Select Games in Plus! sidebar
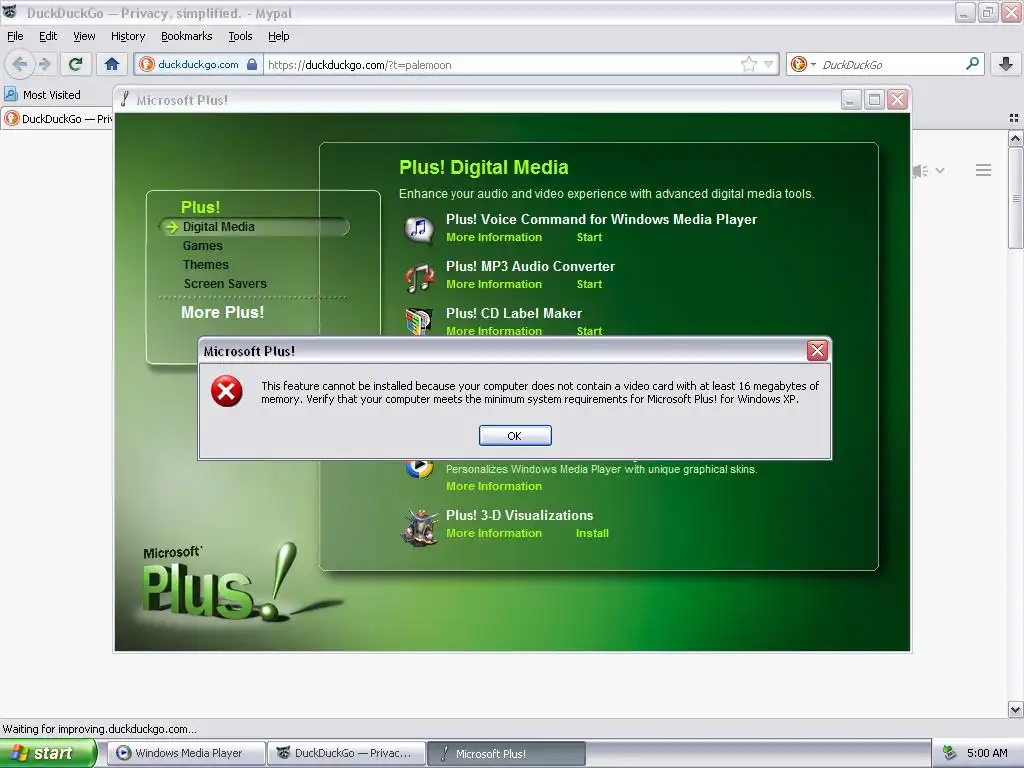 click(x=202, y=246)
